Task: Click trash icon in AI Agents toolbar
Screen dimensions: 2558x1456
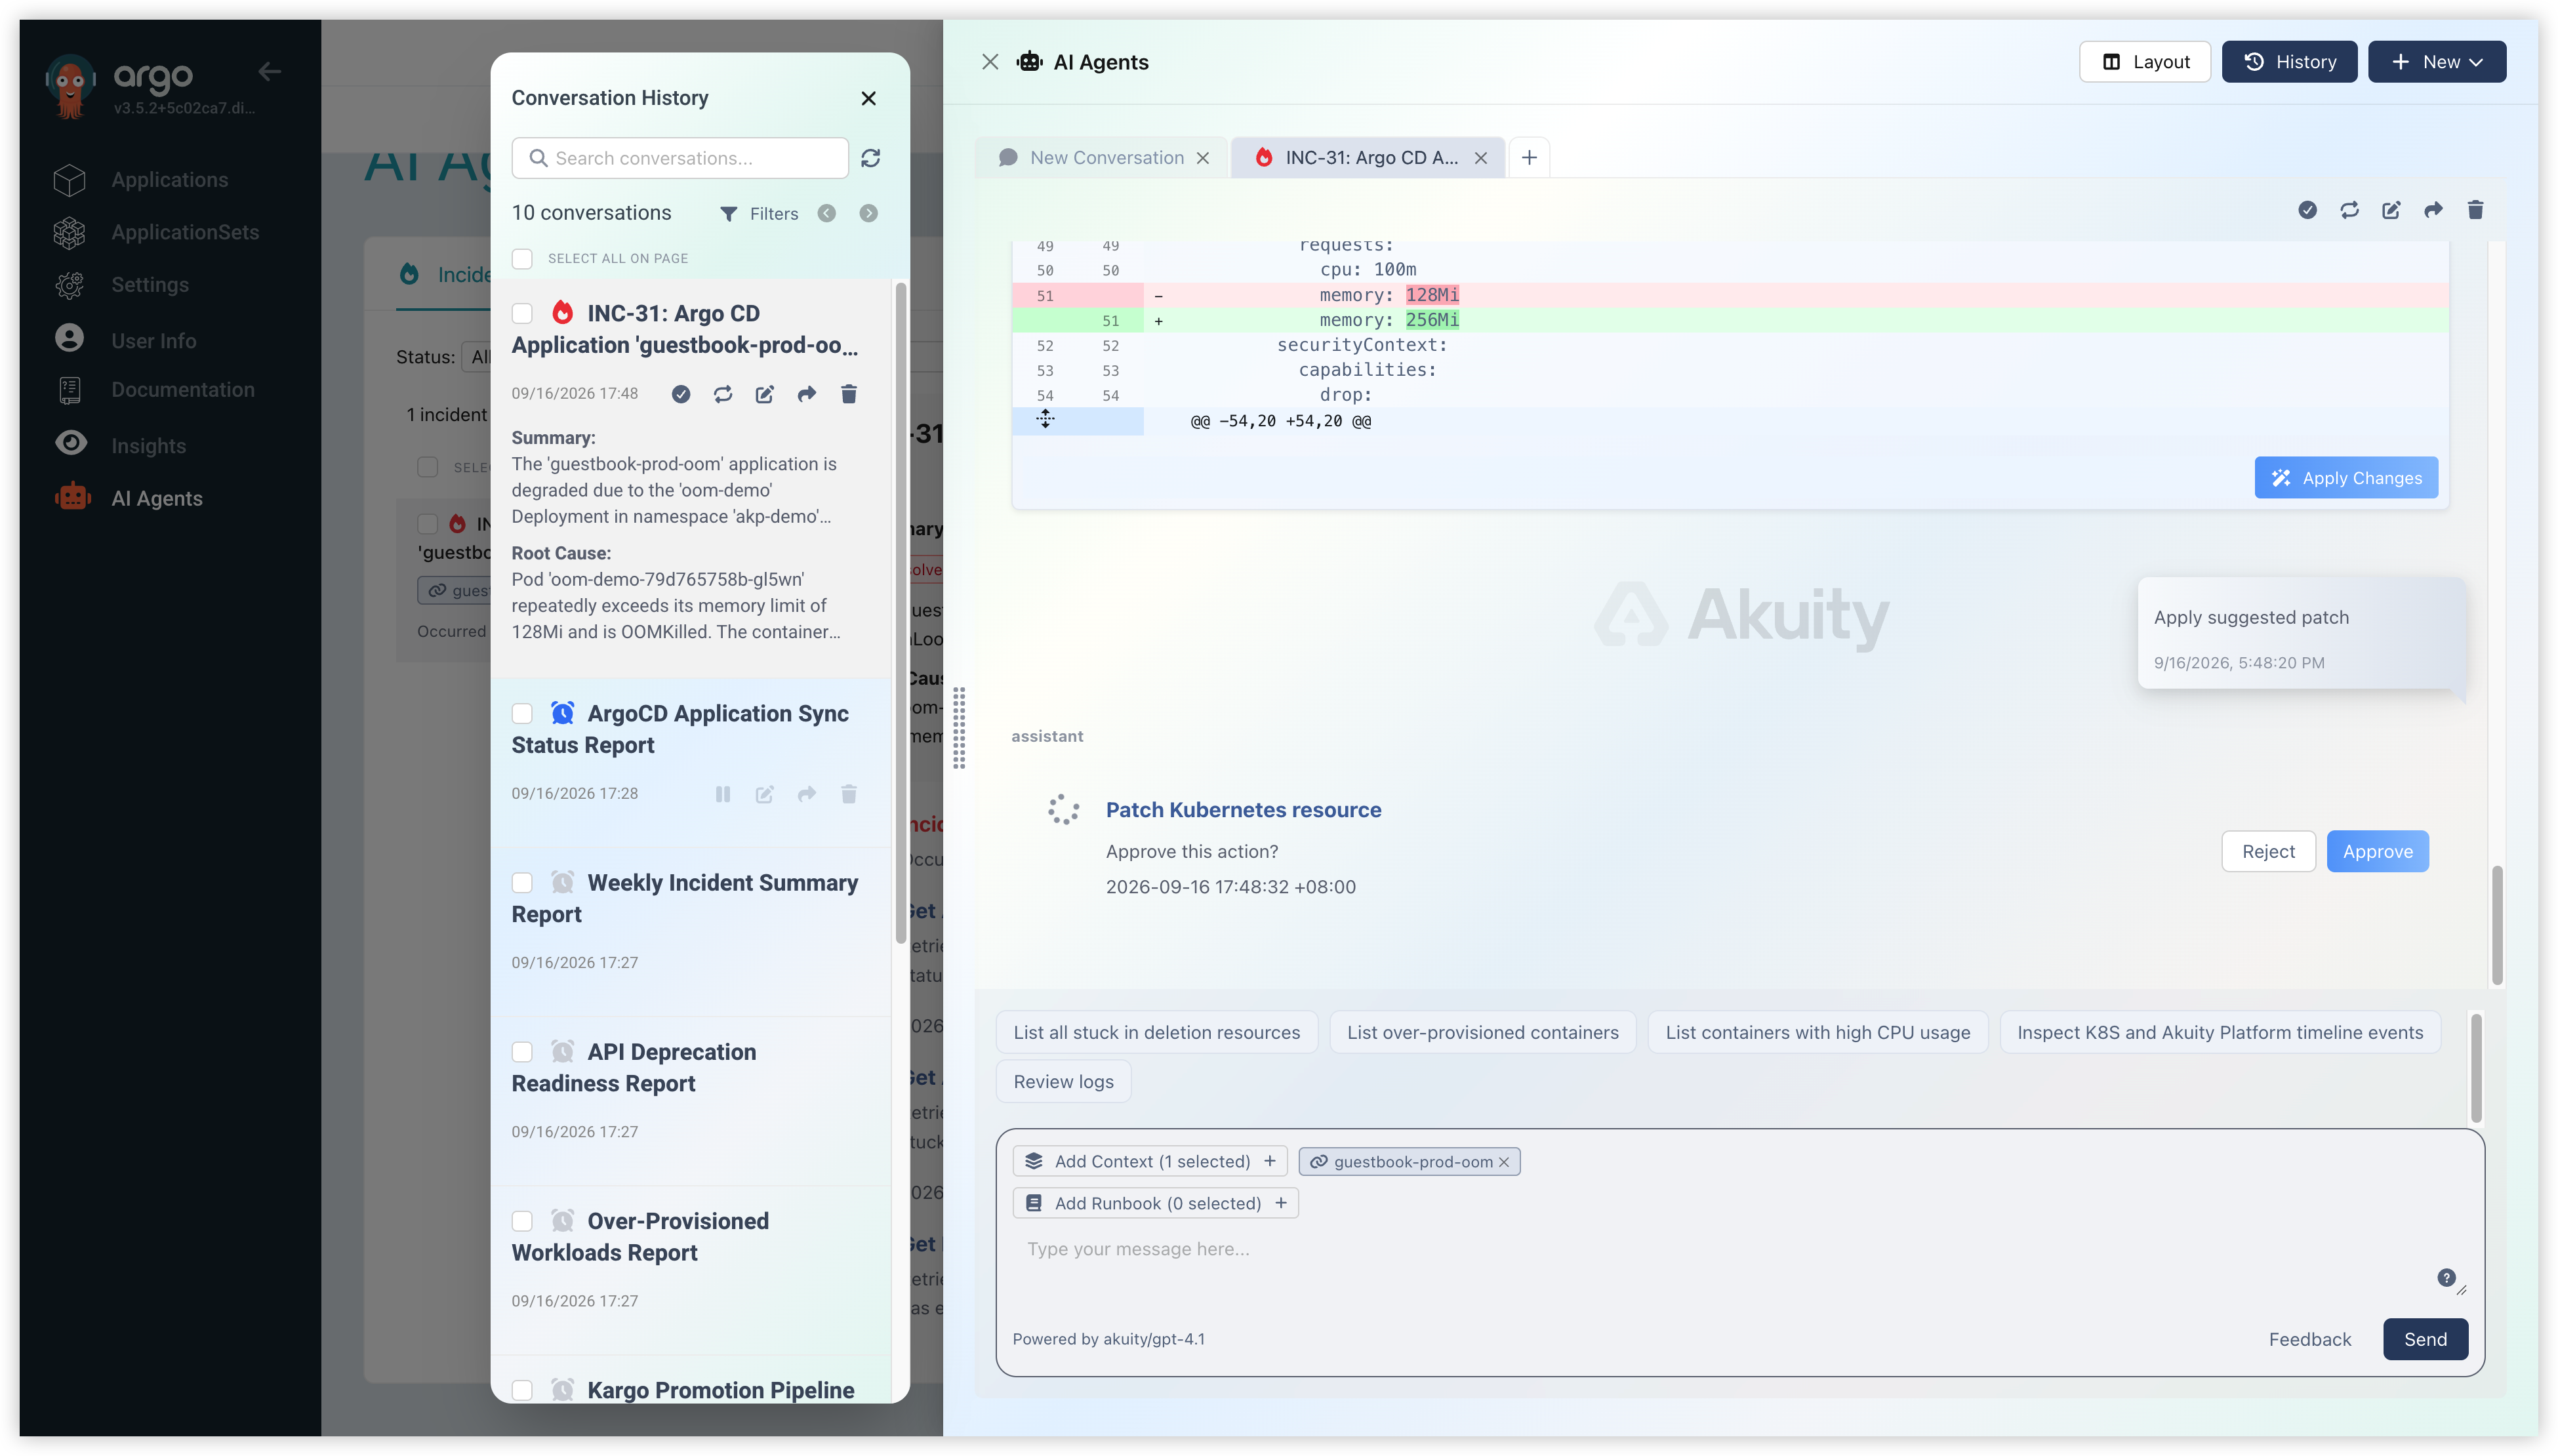Action: [x=2475, y=210]
